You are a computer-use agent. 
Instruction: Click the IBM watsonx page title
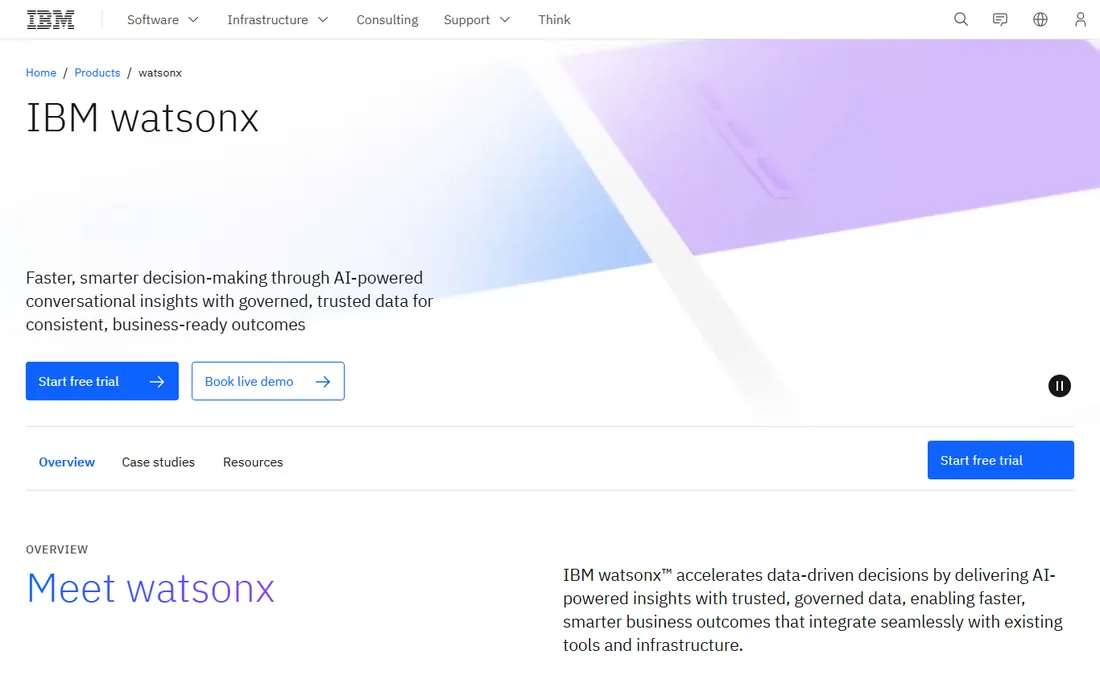click(142, 117)
